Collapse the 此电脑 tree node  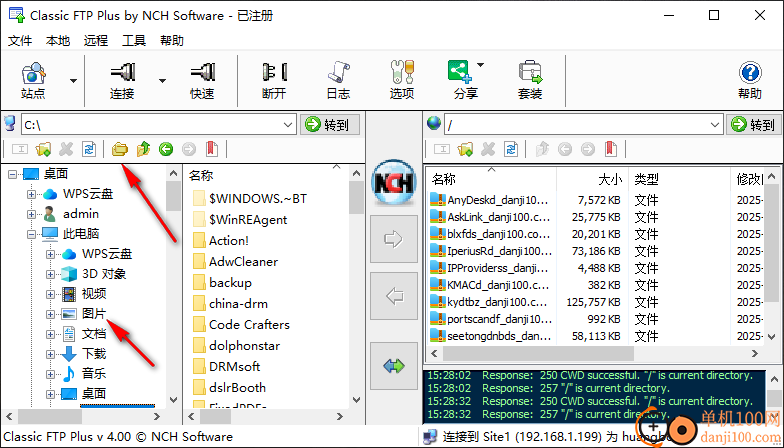click(32, 234)
